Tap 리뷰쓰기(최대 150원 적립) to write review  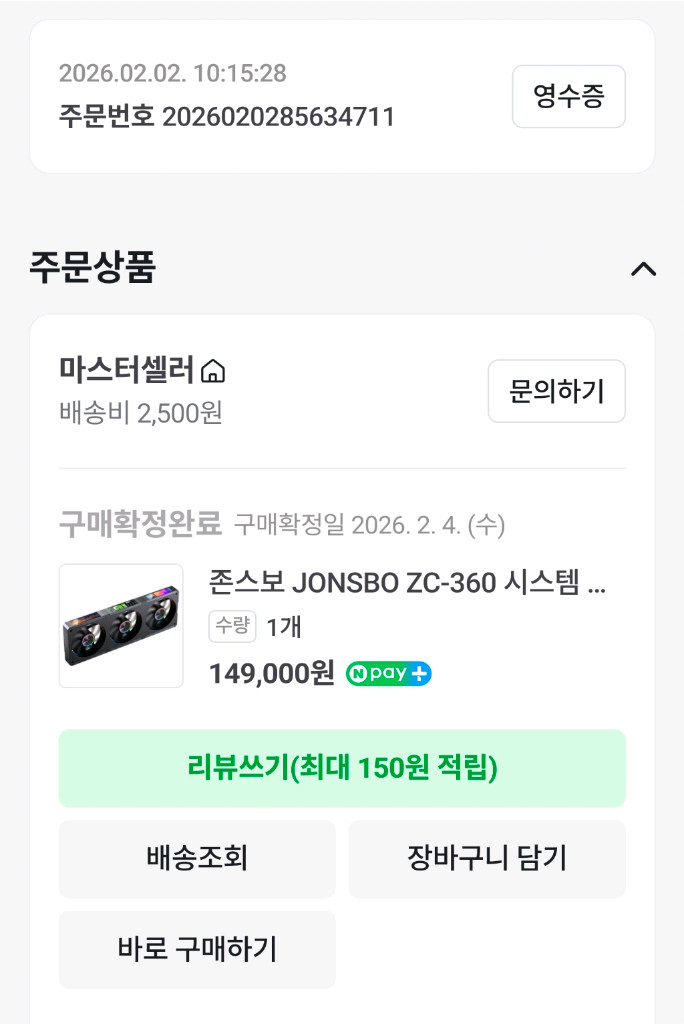pos(342,767)
